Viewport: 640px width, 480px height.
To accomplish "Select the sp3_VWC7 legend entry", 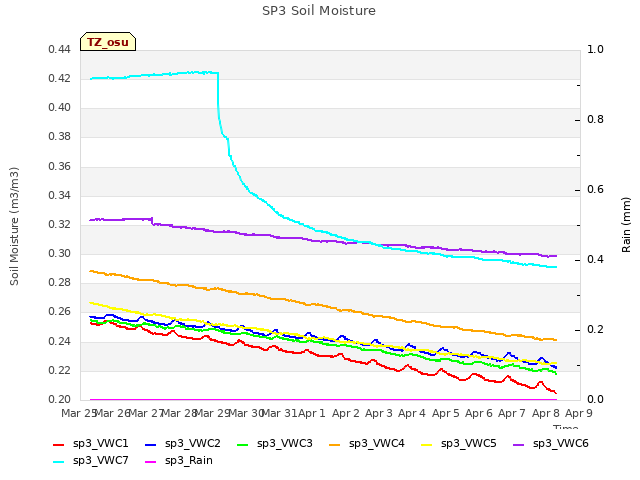I will [91, 461].
